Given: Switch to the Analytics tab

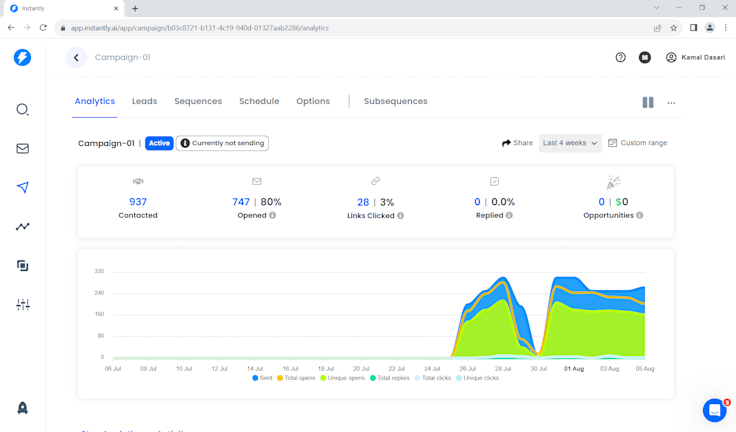Looking at the screenshot, I should pyautogui.click(x=95, y=101).
